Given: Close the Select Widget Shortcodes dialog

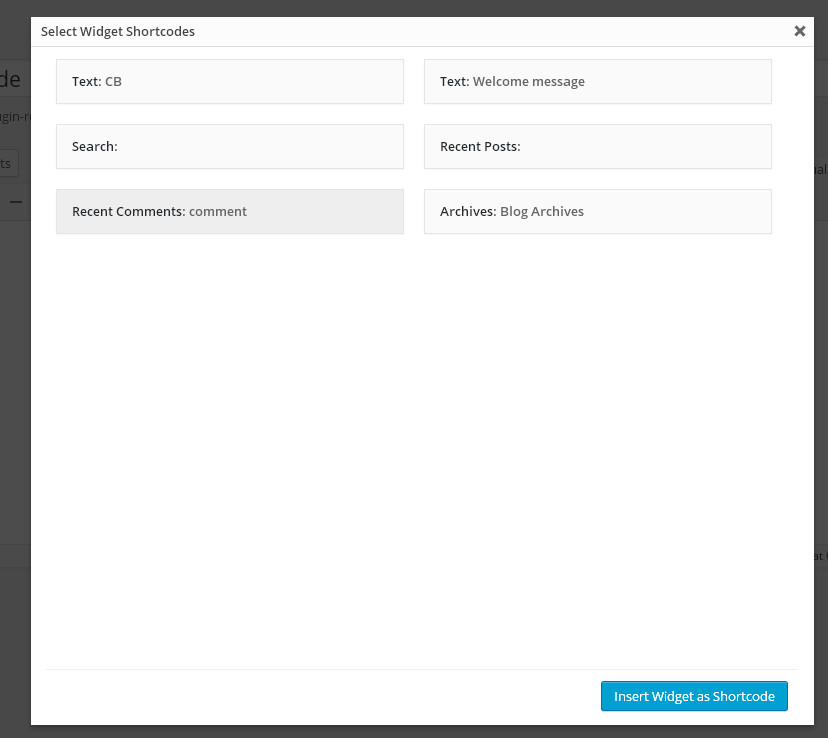Looking at the screenshot, I should tap(799, 31).
